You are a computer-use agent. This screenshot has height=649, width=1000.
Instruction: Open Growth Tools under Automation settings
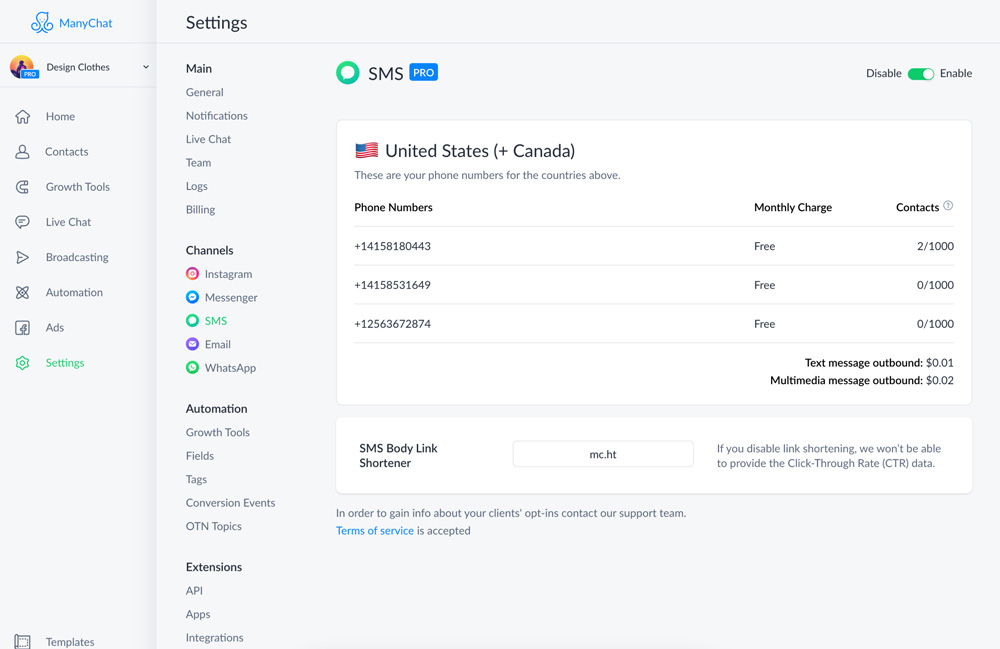(x=217, y=432)
